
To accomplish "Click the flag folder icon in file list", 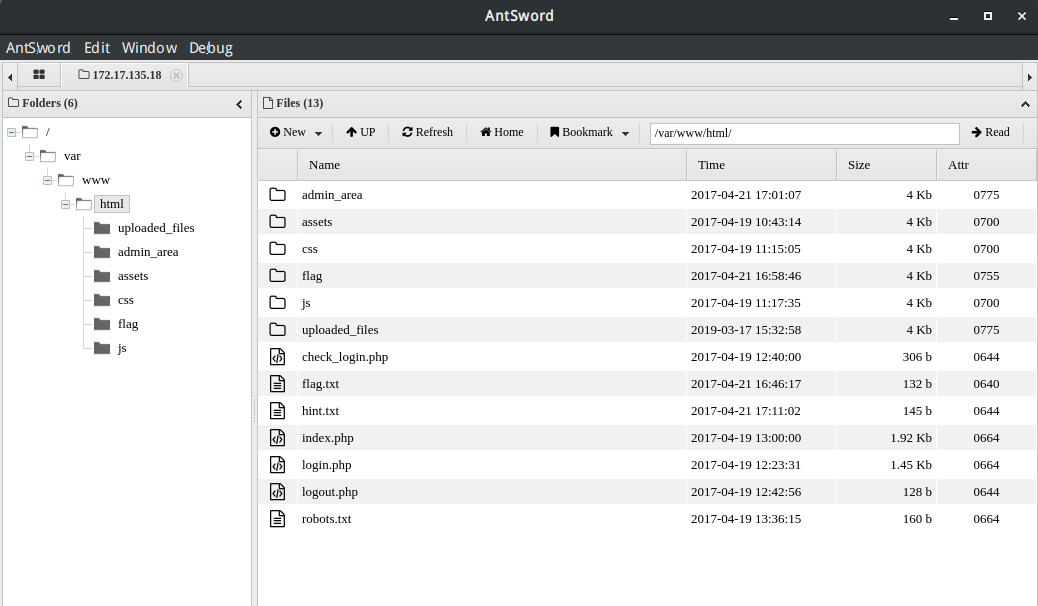I will [277, 276].
